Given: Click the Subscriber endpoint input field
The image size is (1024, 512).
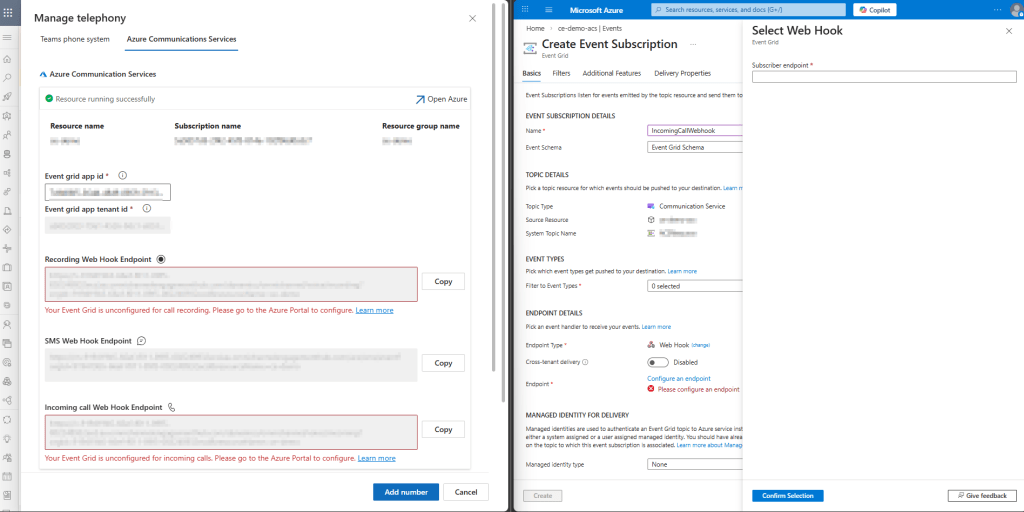Looking at the screenshot, I should (884, 77).
